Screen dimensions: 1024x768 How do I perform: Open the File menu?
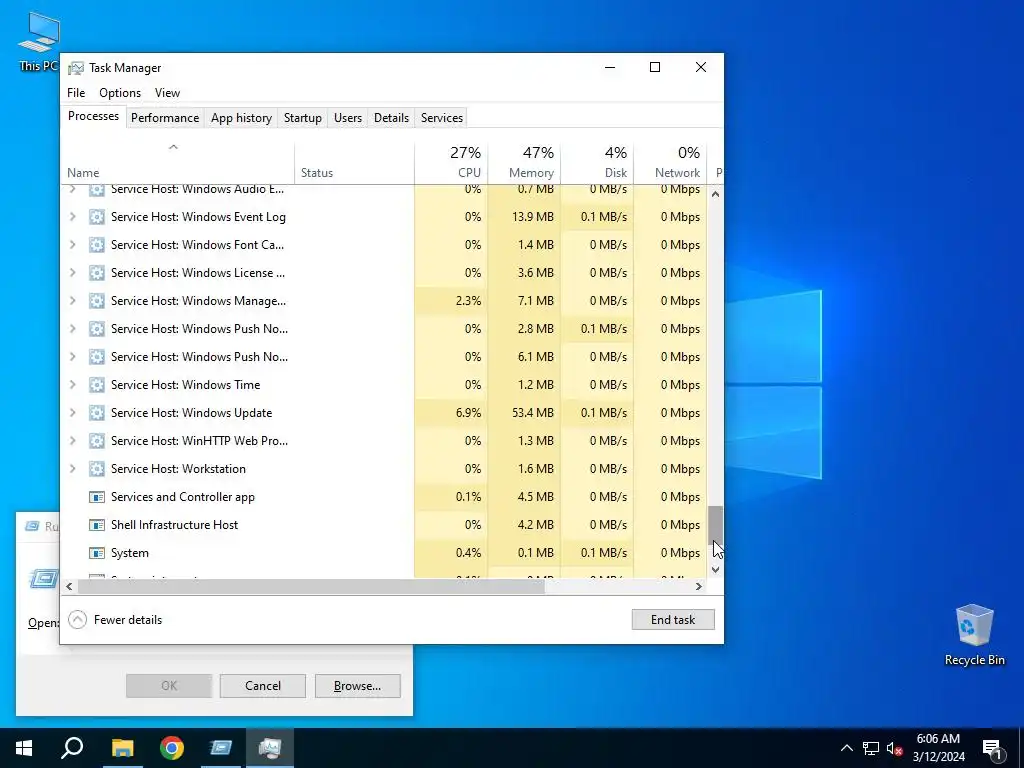76,93
